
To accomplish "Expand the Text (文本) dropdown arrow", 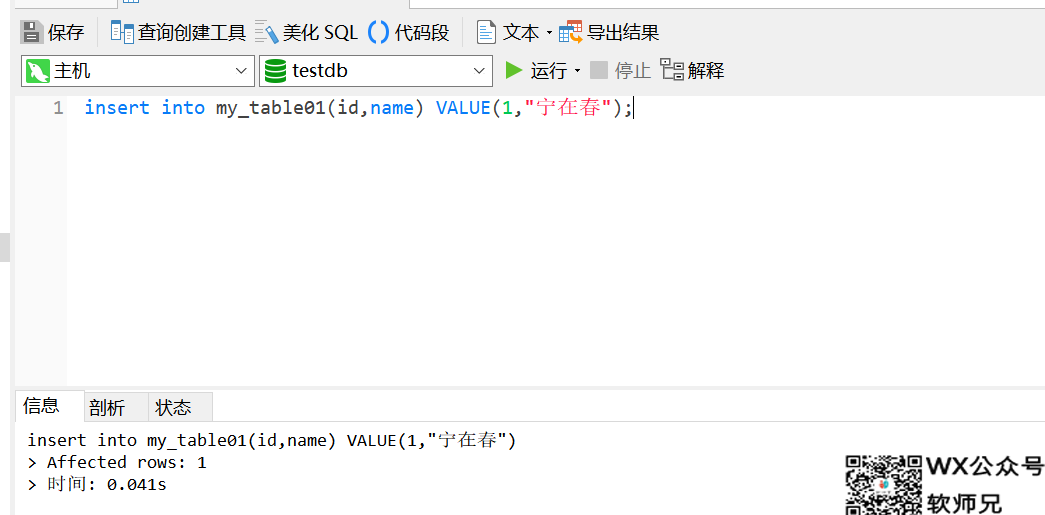I will click(549, 33).
